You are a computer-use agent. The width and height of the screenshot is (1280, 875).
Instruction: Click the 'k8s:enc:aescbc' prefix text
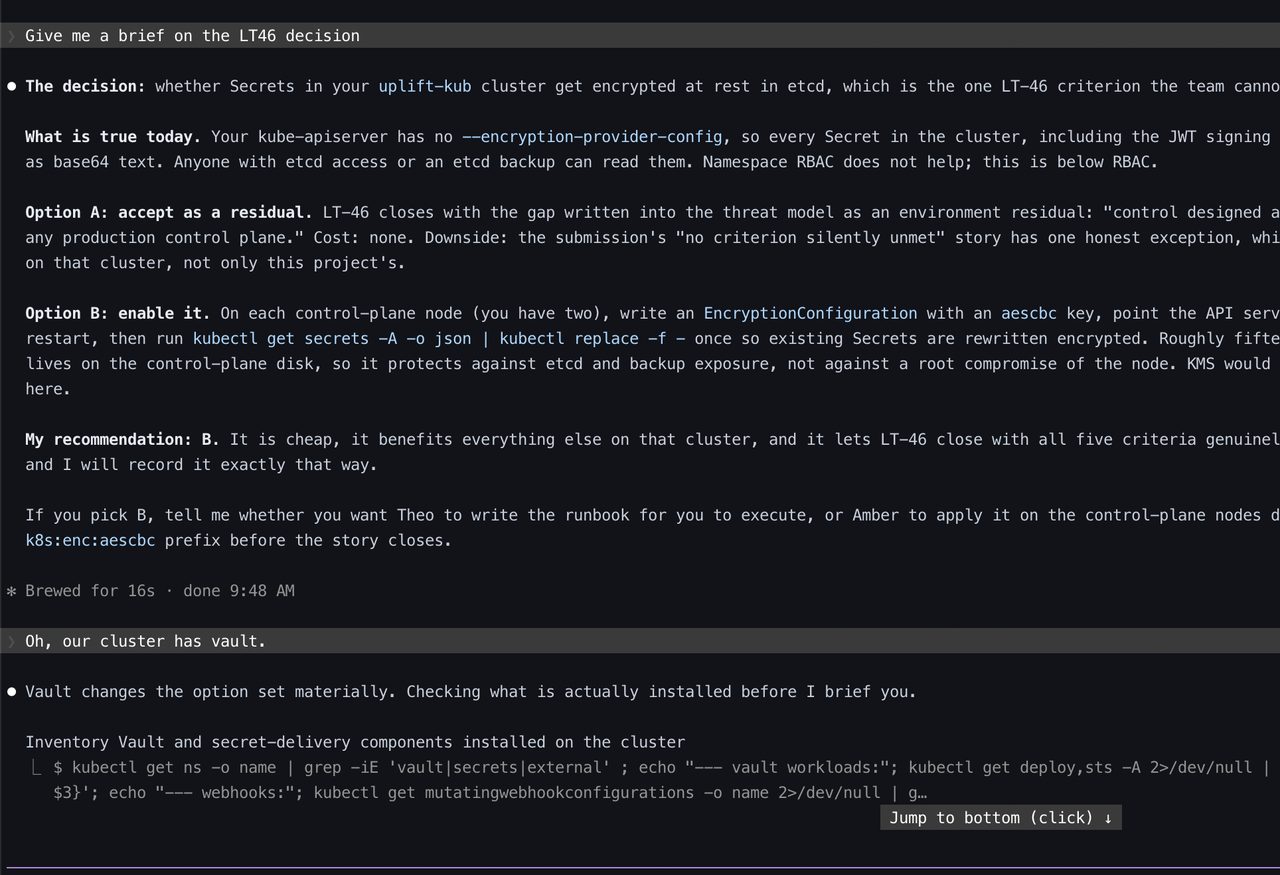click(90, 540)
